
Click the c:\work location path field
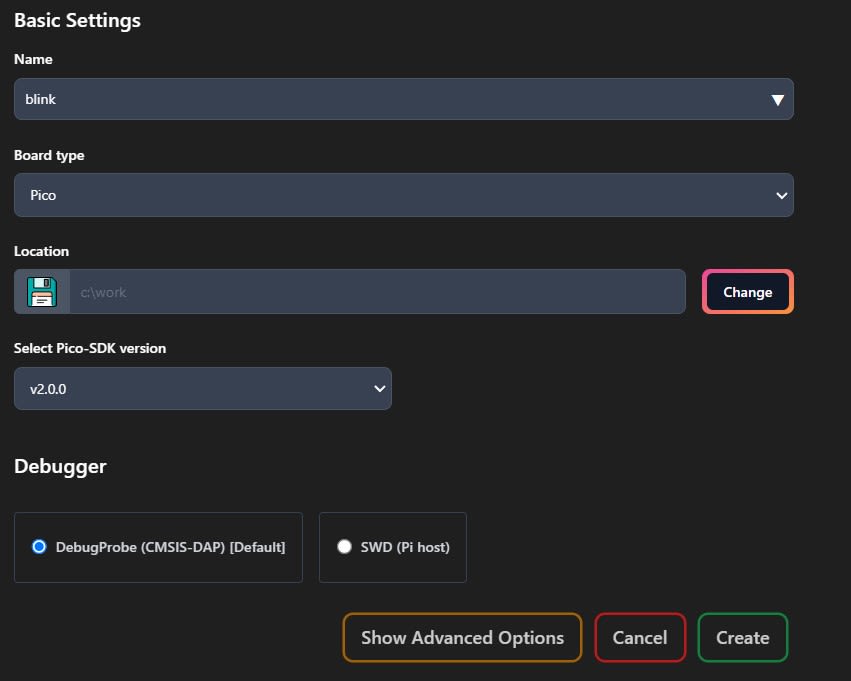click(x=377, y=292)
